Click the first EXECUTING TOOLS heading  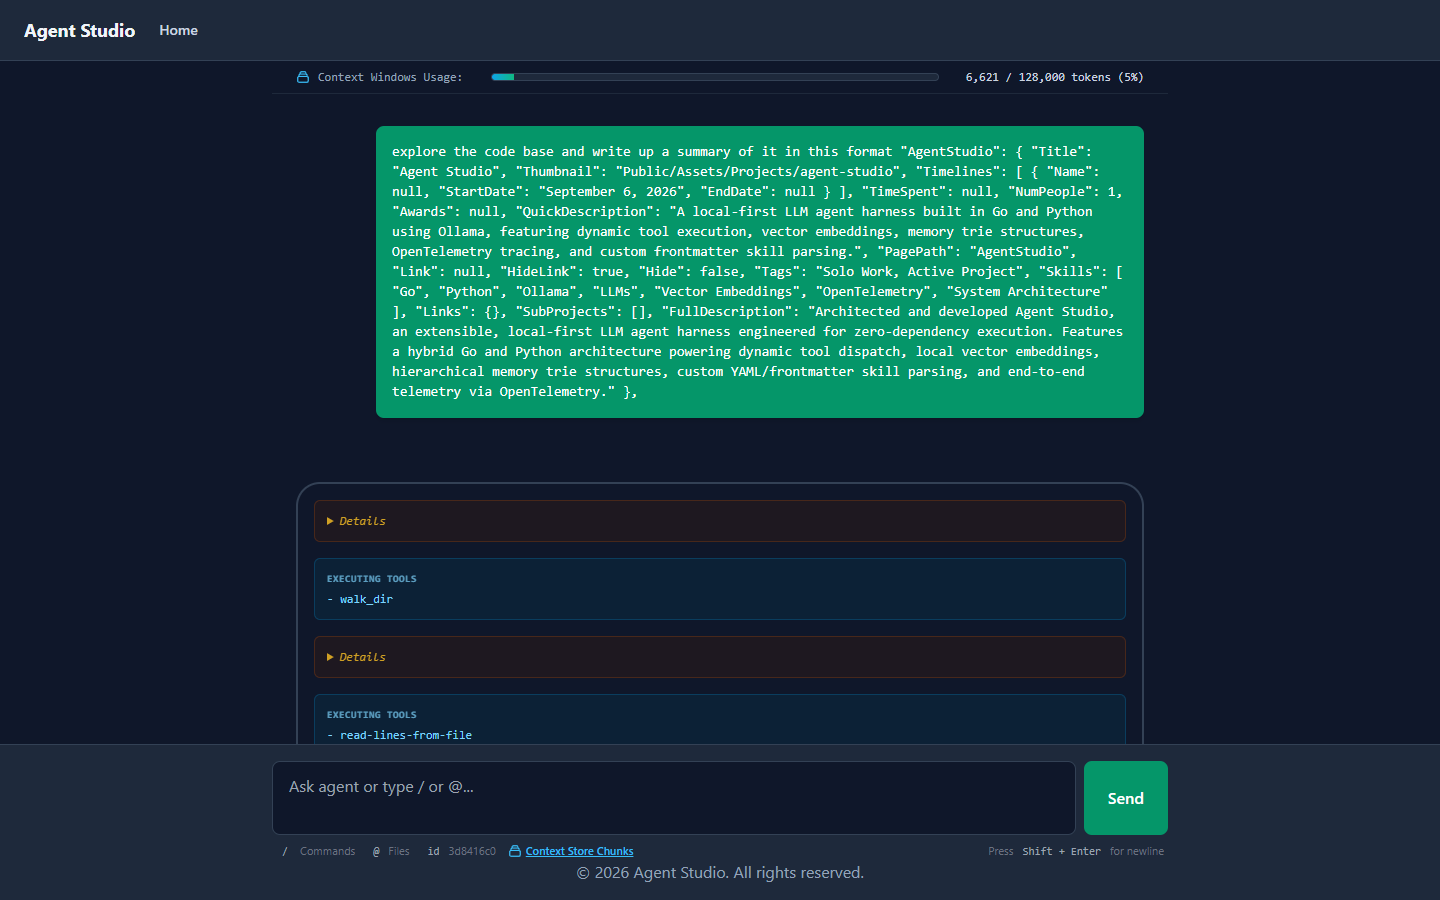tap(372, 579)
